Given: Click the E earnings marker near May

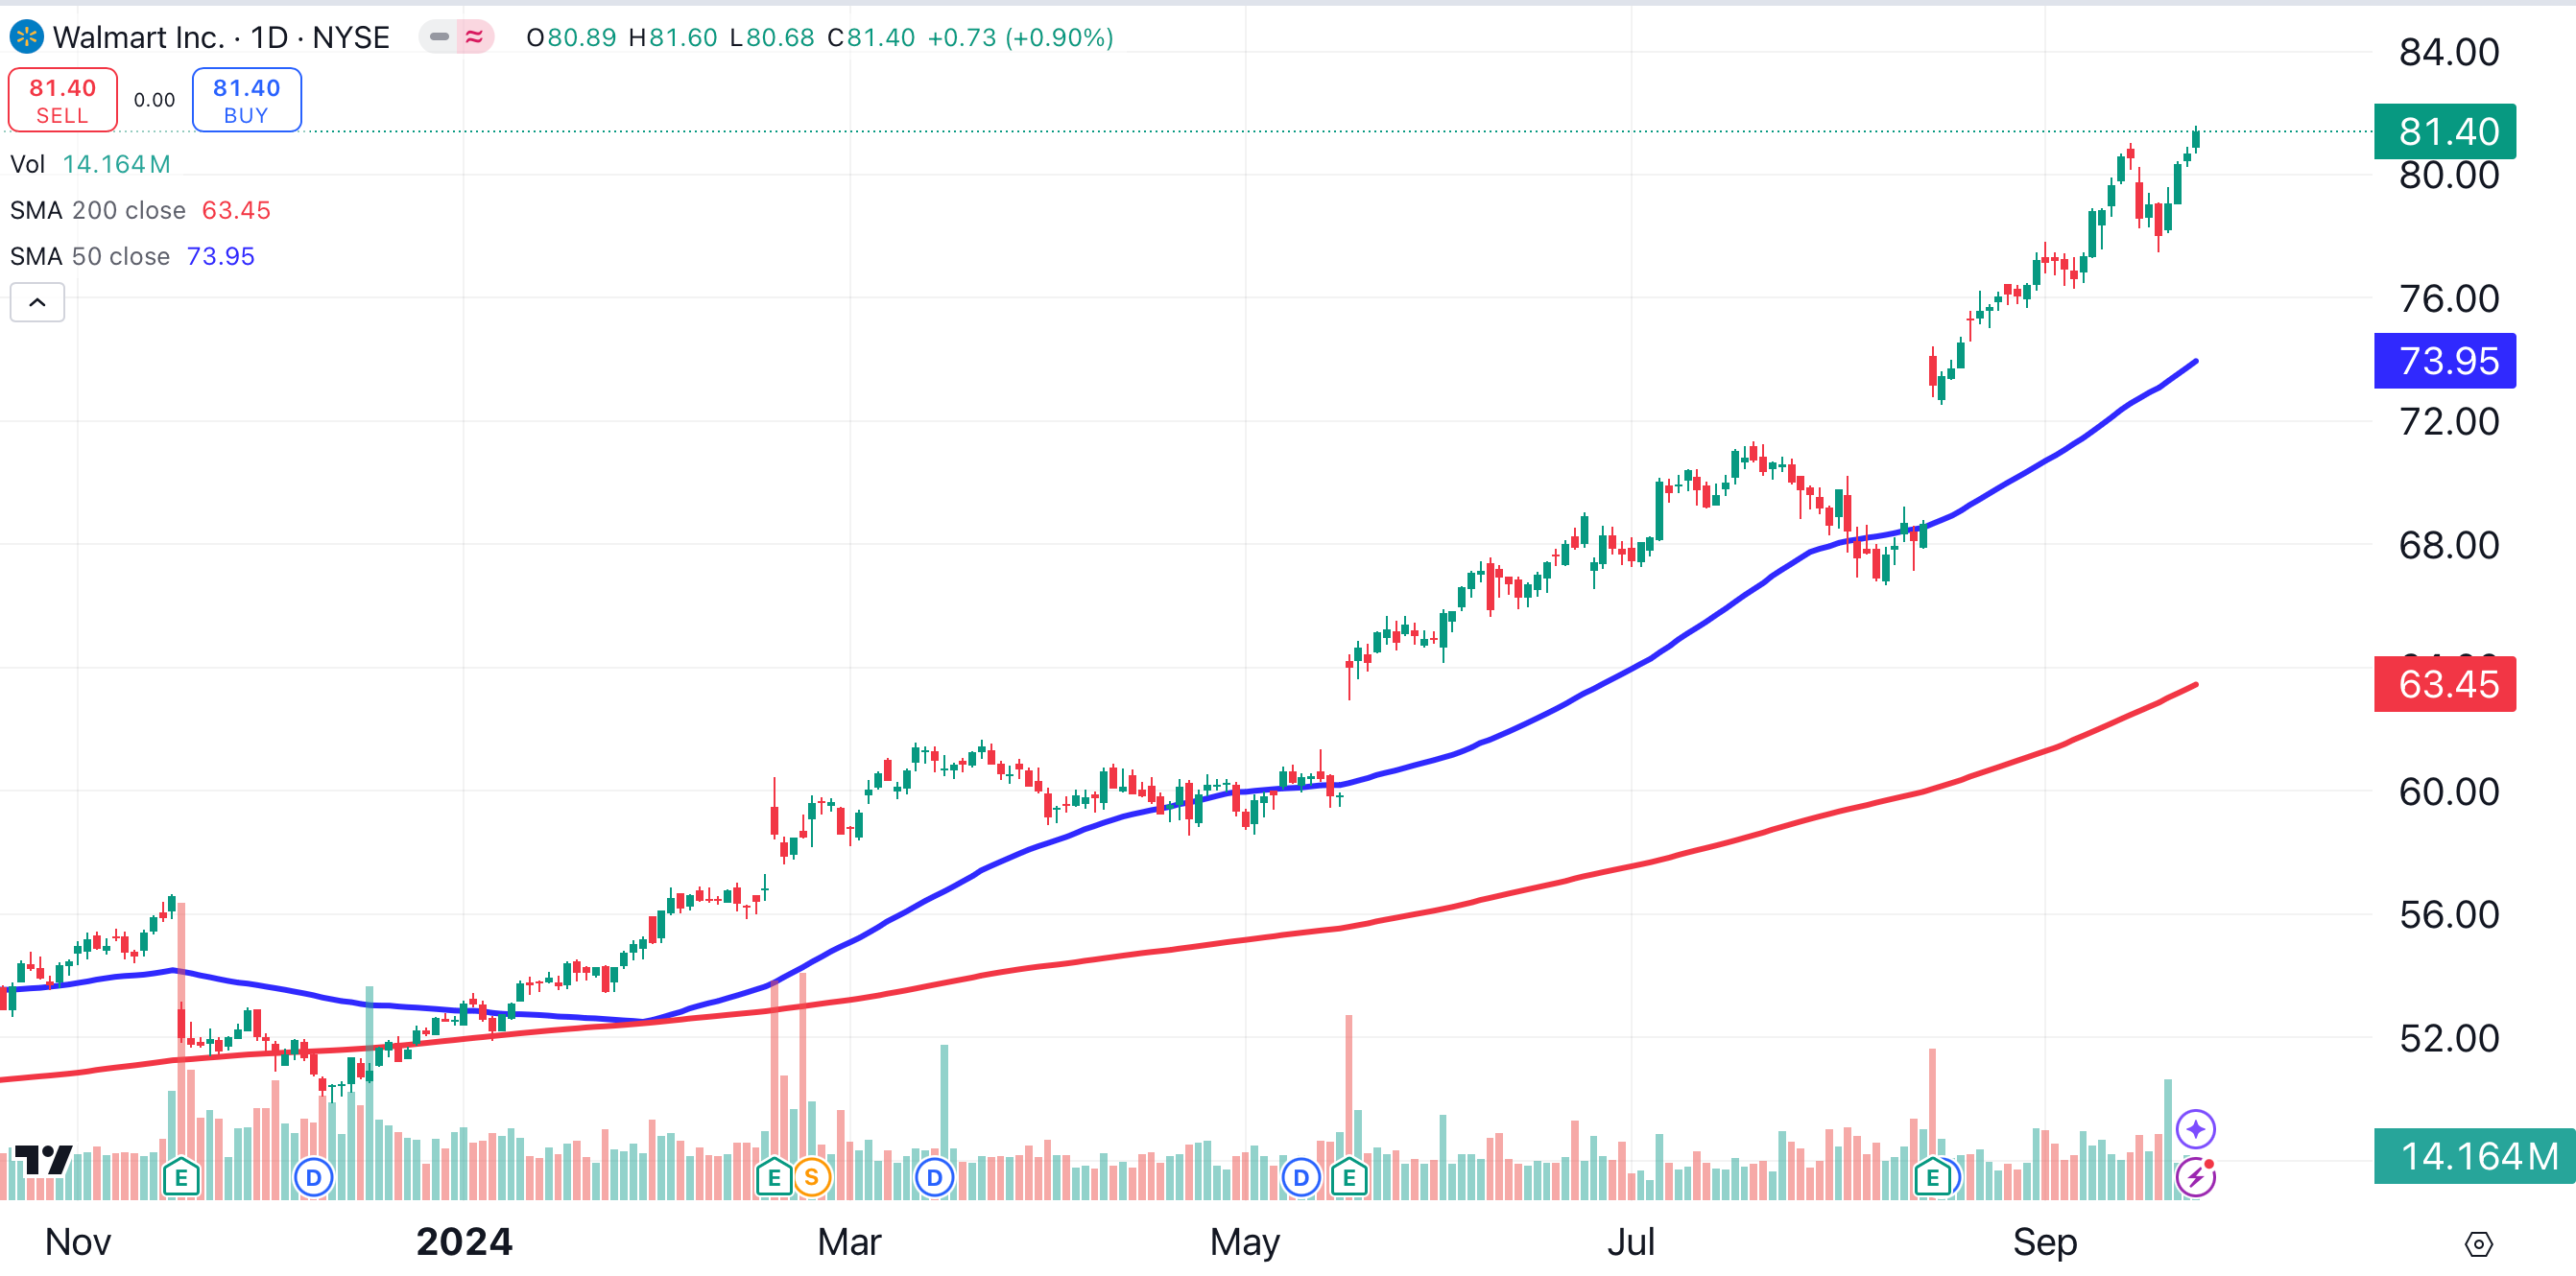Looking at the screenshot, I should [1349, 1177].
